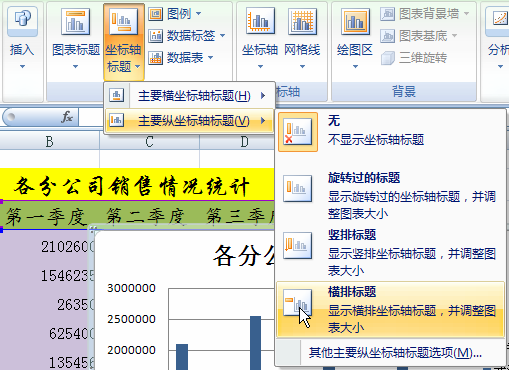
Task: Click the 背景 ribbon group label
Action: click(x=404, y=91)
